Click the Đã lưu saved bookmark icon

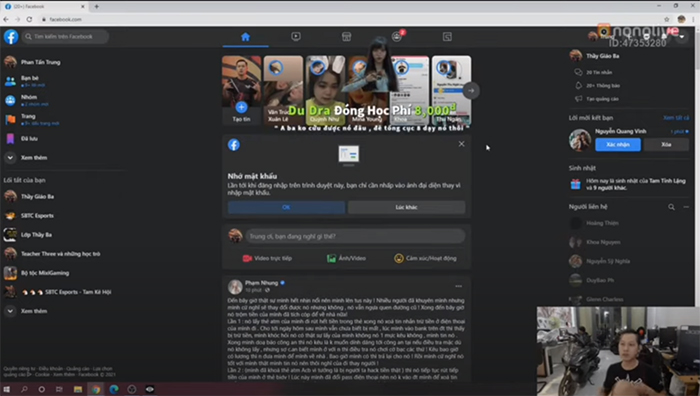[10, 139]
